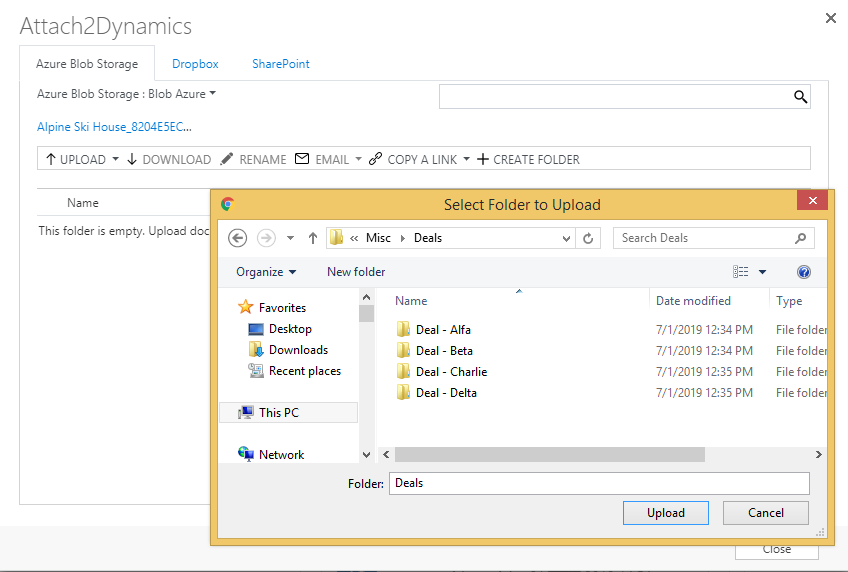Click the Misc breadcrumb segment

coord(378,238)
